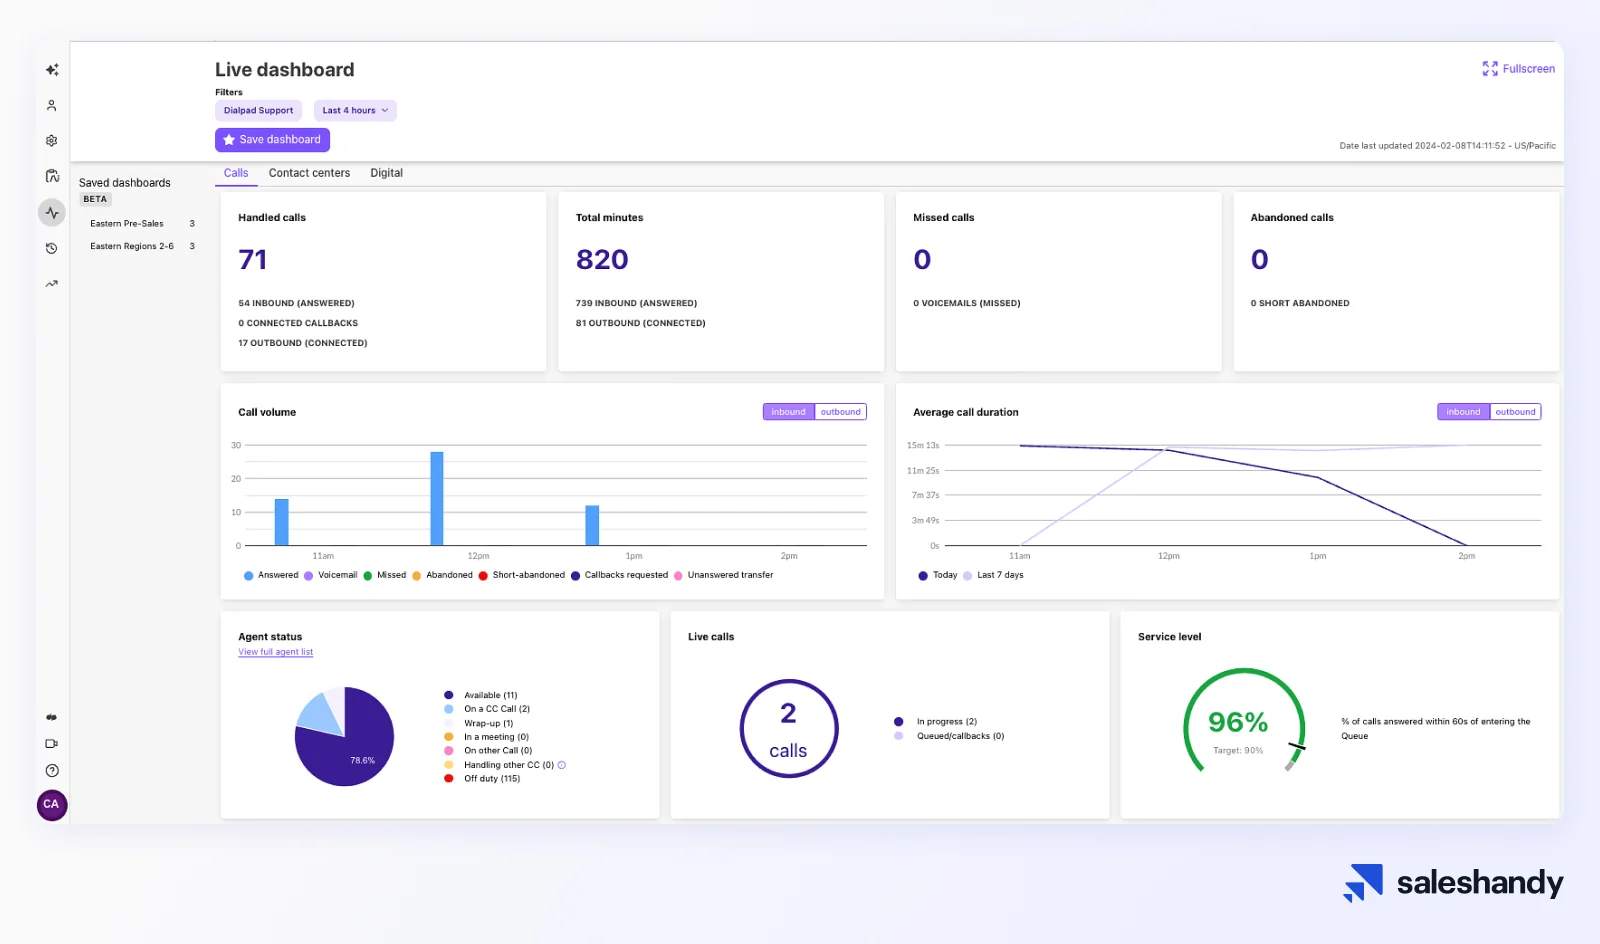The width and height of the screenshot is (1600, 944).
Task: Click 0 SHORT ABANDONED text
Action: point(1300,303)
